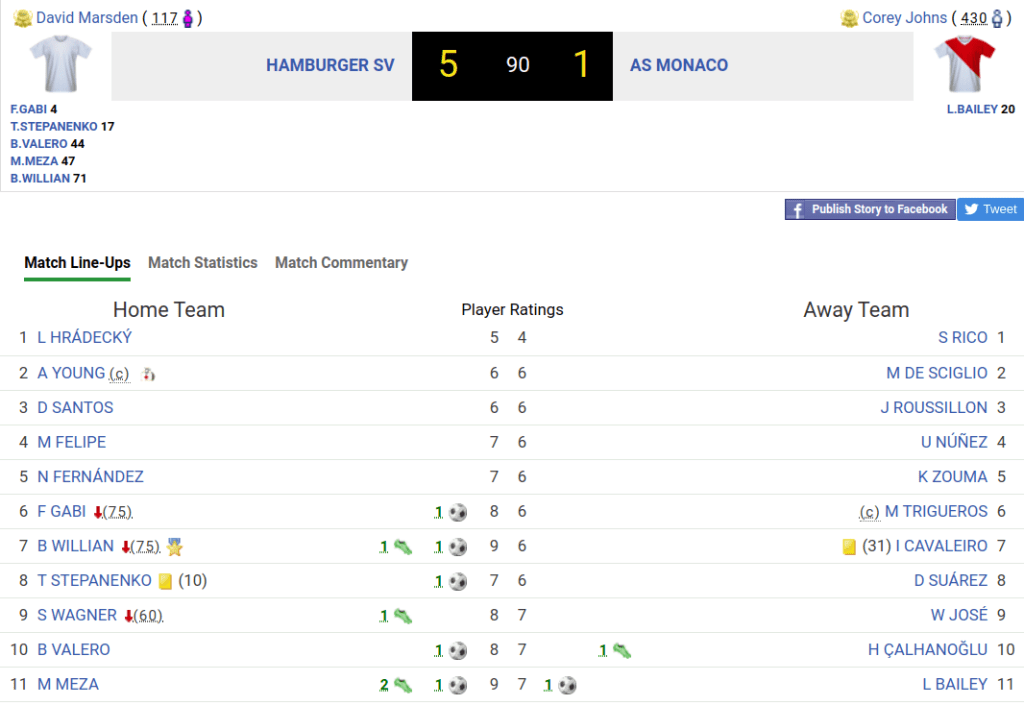The height and width of the screenshot is (705, 1024).
Task: Click the trophy icon next to David Marsden
Action: pyautogui.click(x=22, y=18)
